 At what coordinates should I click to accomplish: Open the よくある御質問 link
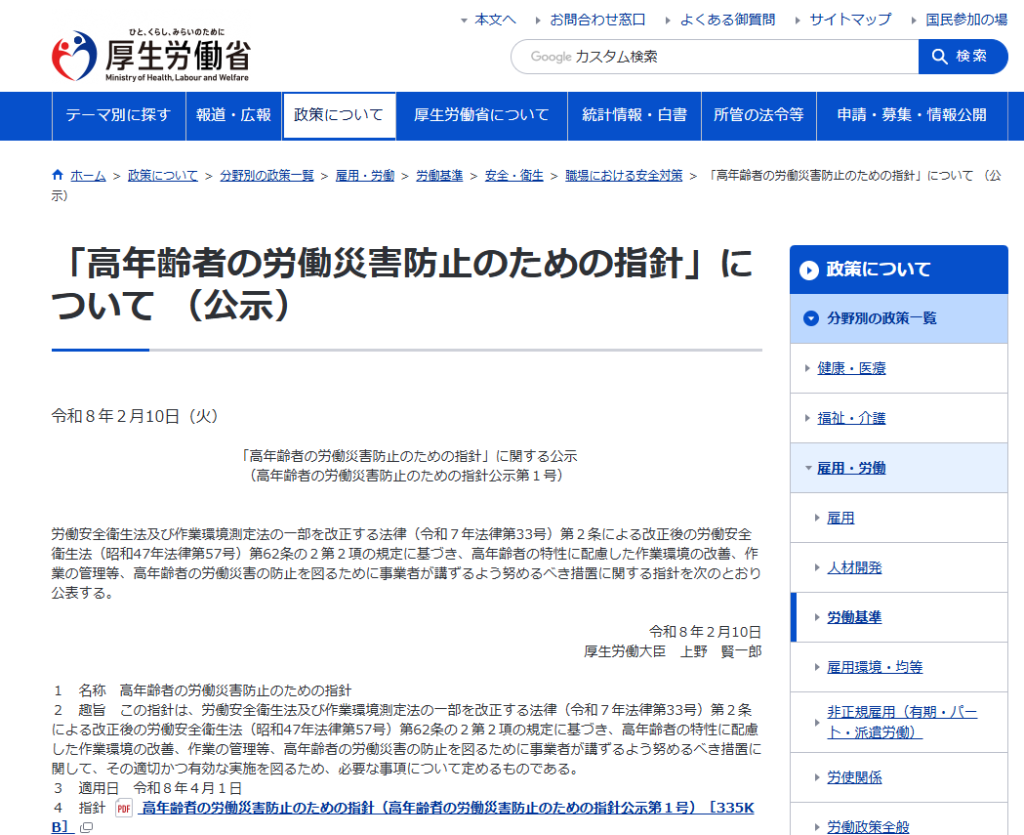pos(728,18)
